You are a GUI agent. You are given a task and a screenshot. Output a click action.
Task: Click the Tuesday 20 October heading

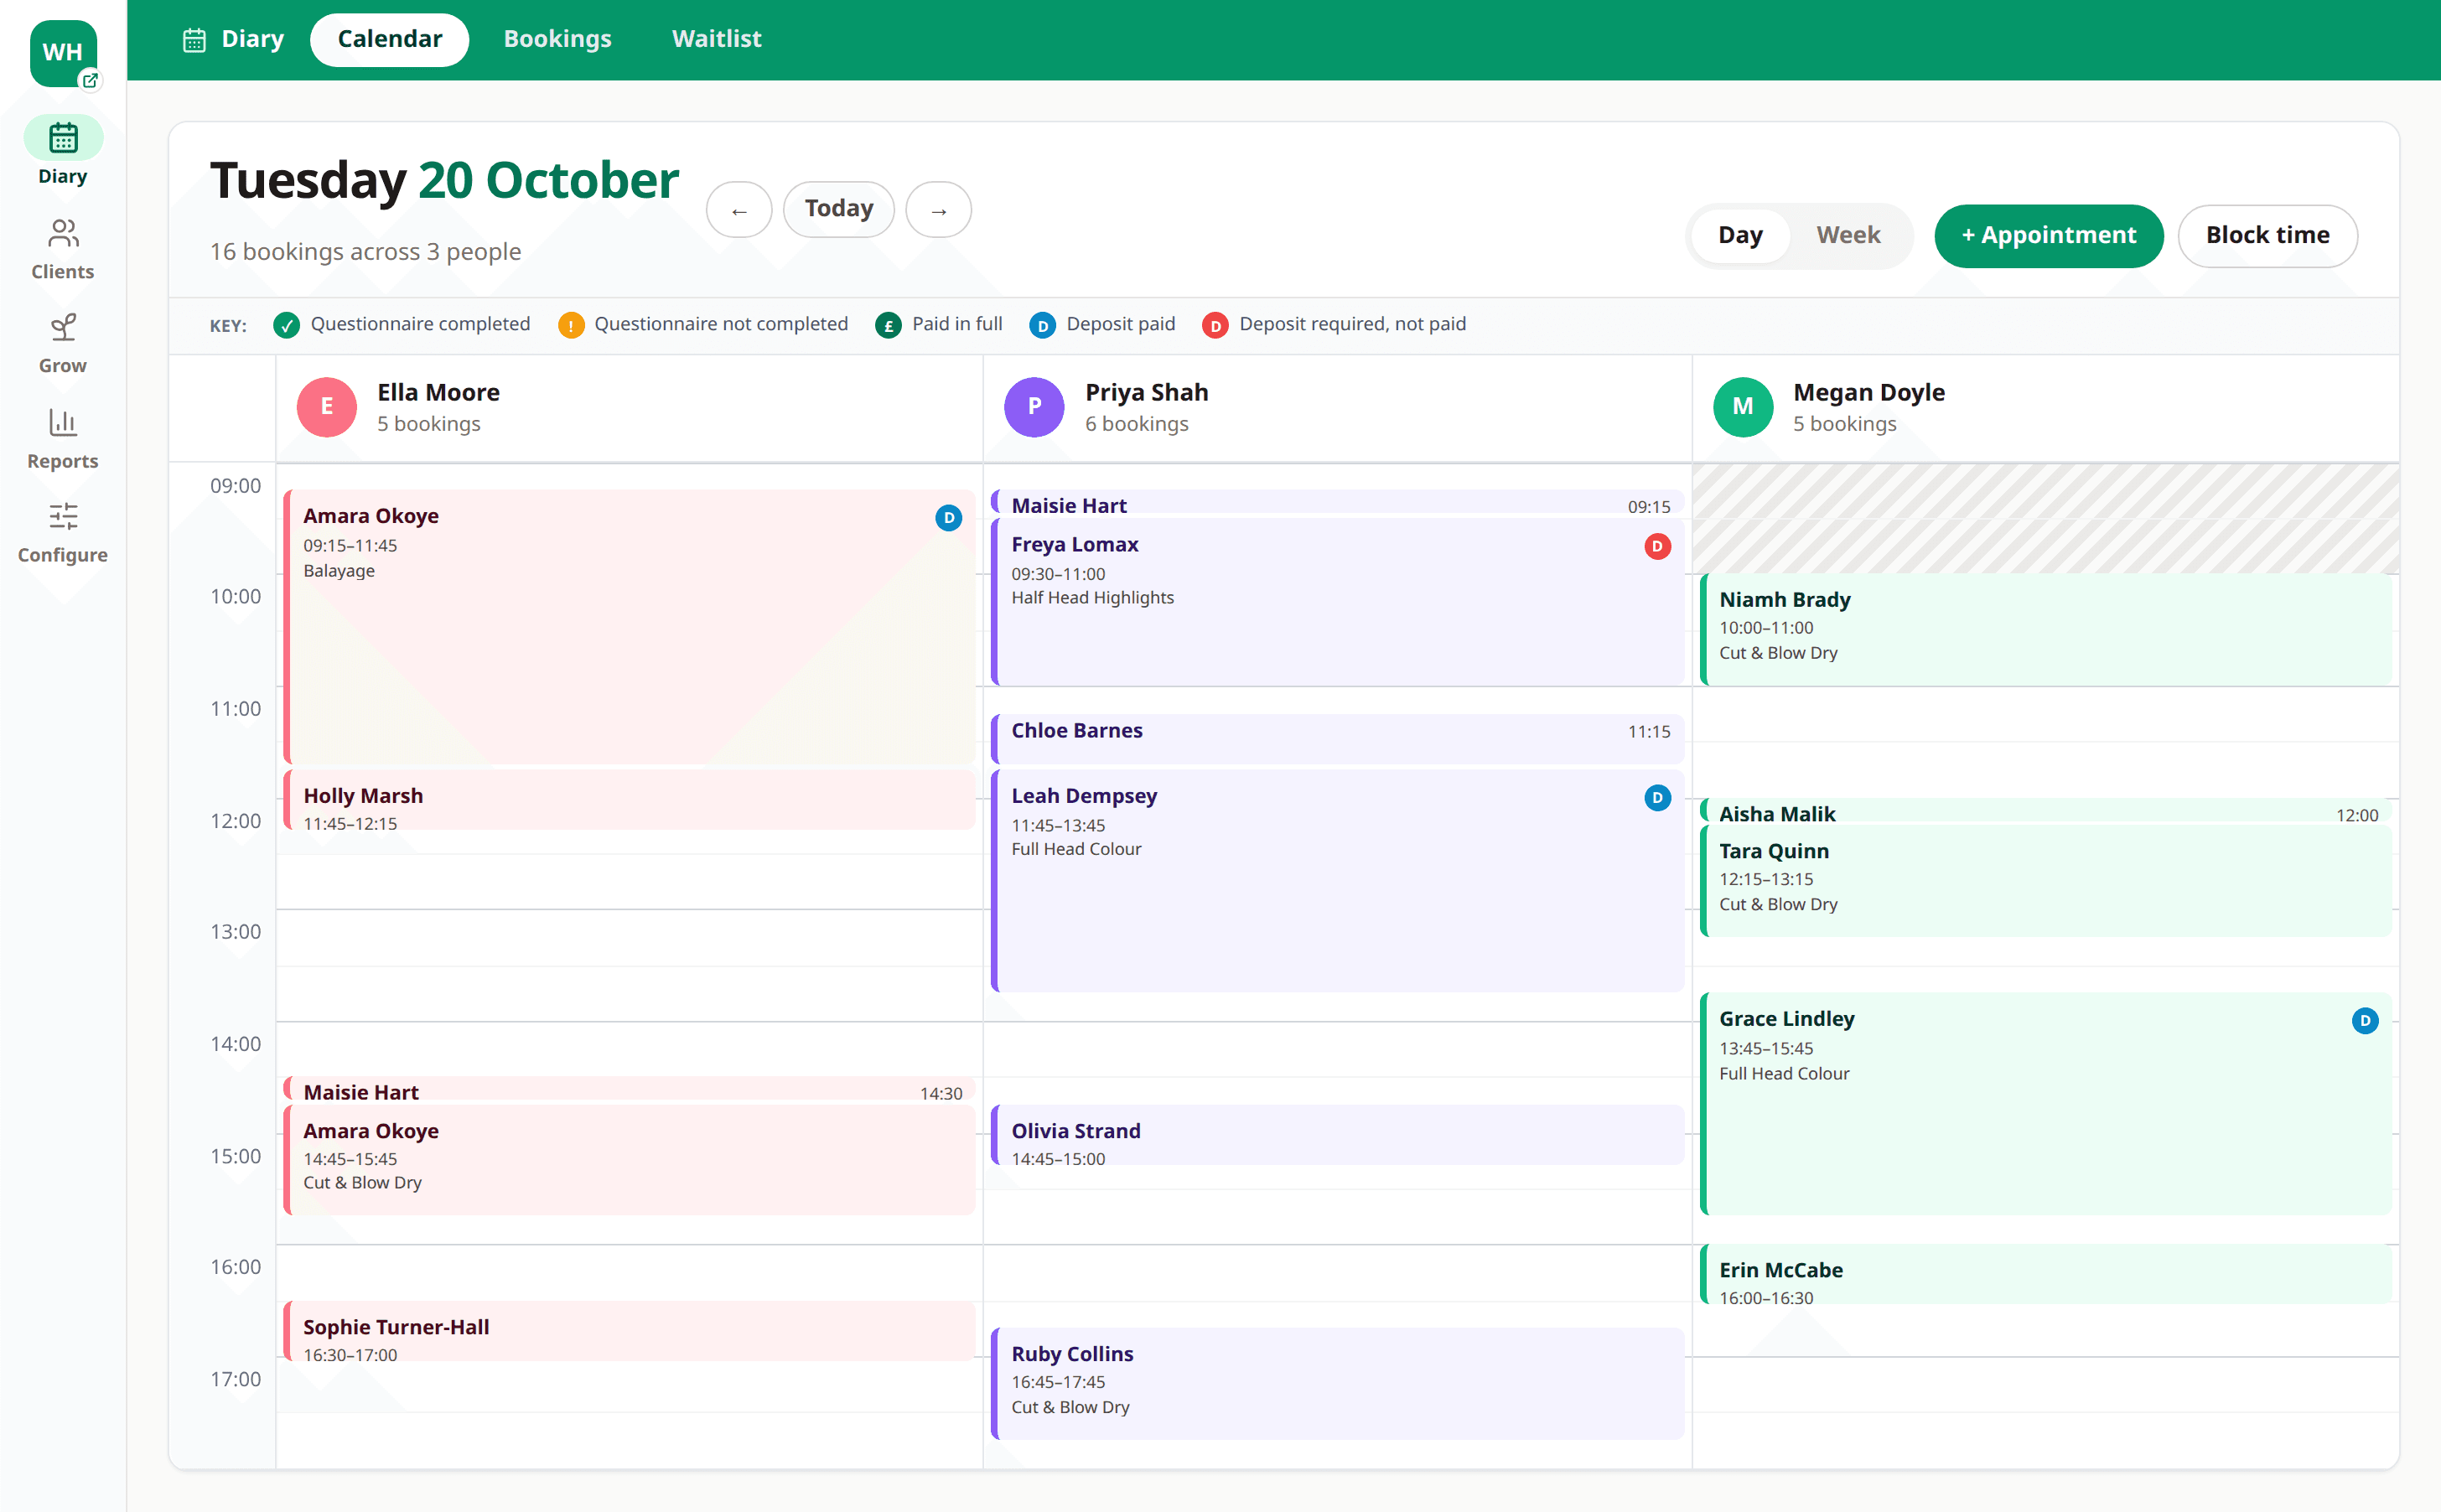(444, 181)
